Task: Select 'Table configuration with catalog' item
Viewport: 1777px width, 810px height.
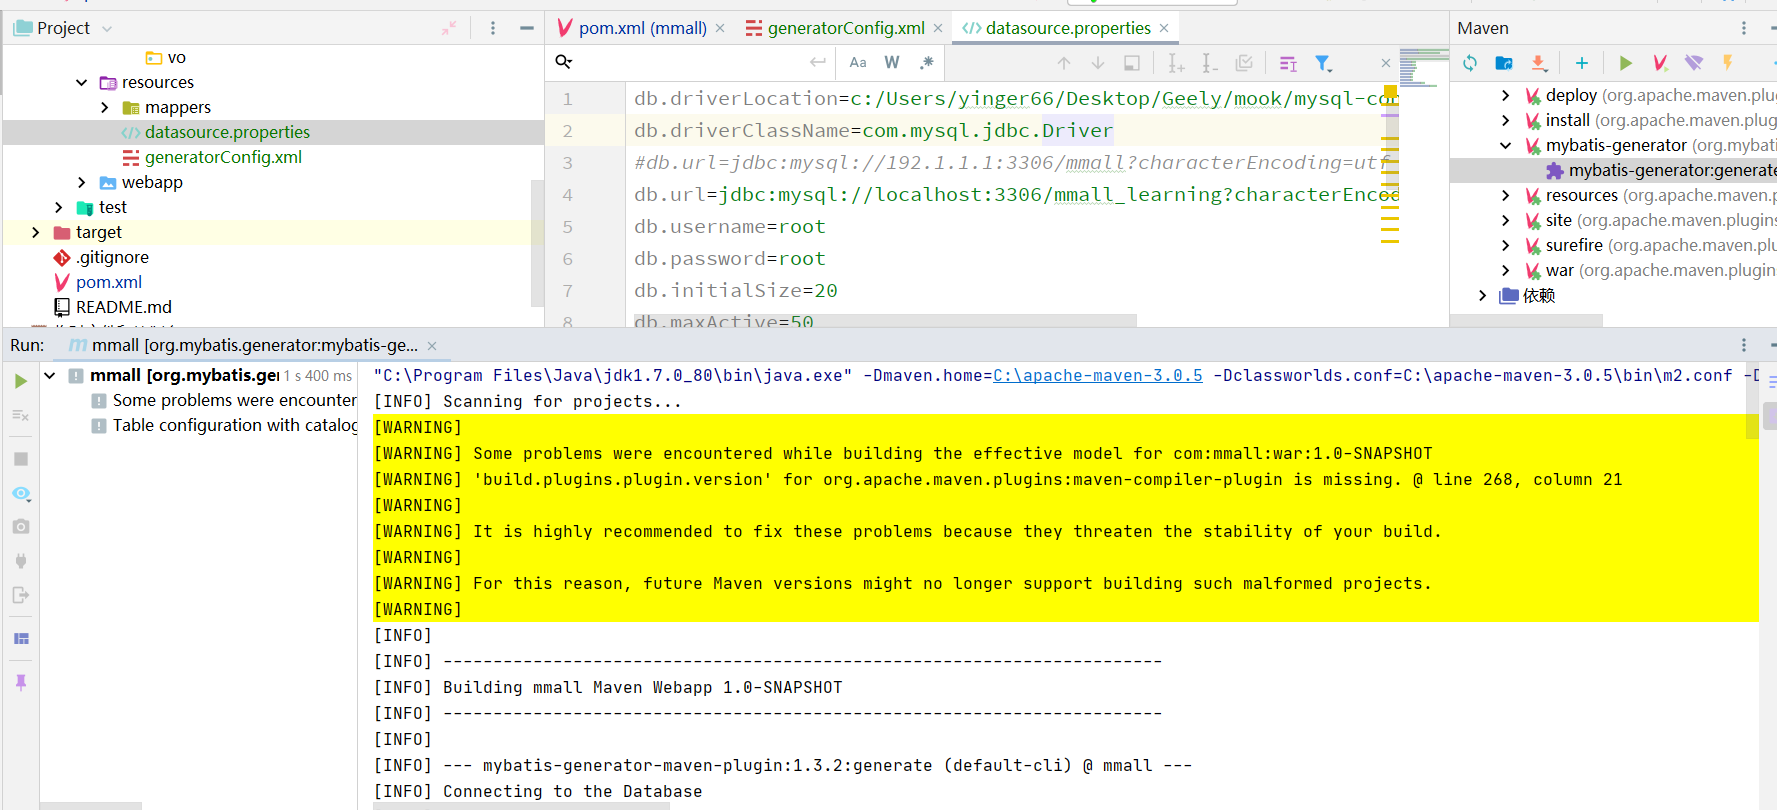Action: click(x=224, y=425)
